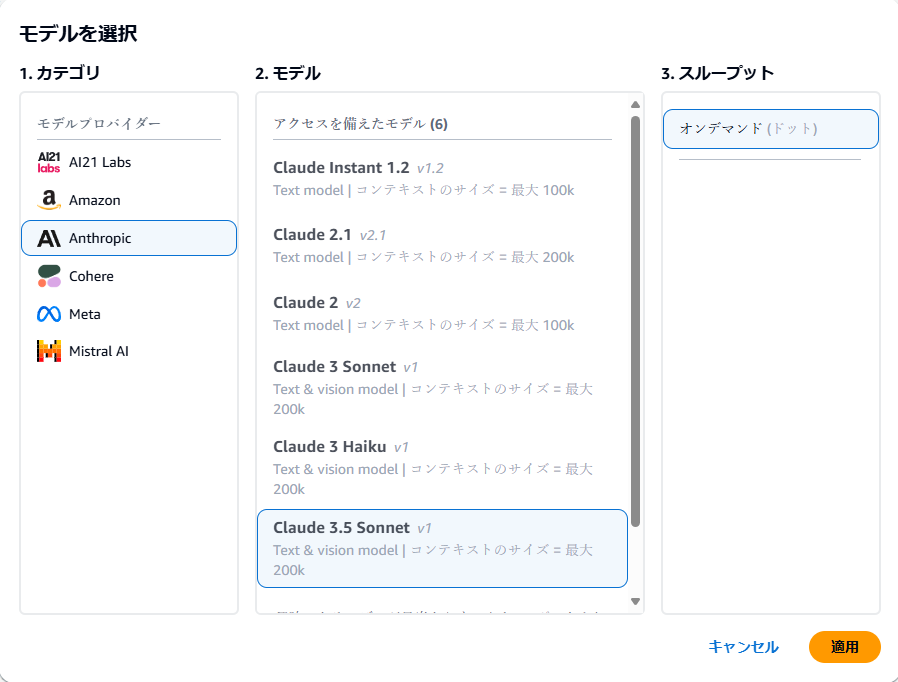
Task: Choose the Claude 2.1 model option
Action: (442, 245)
